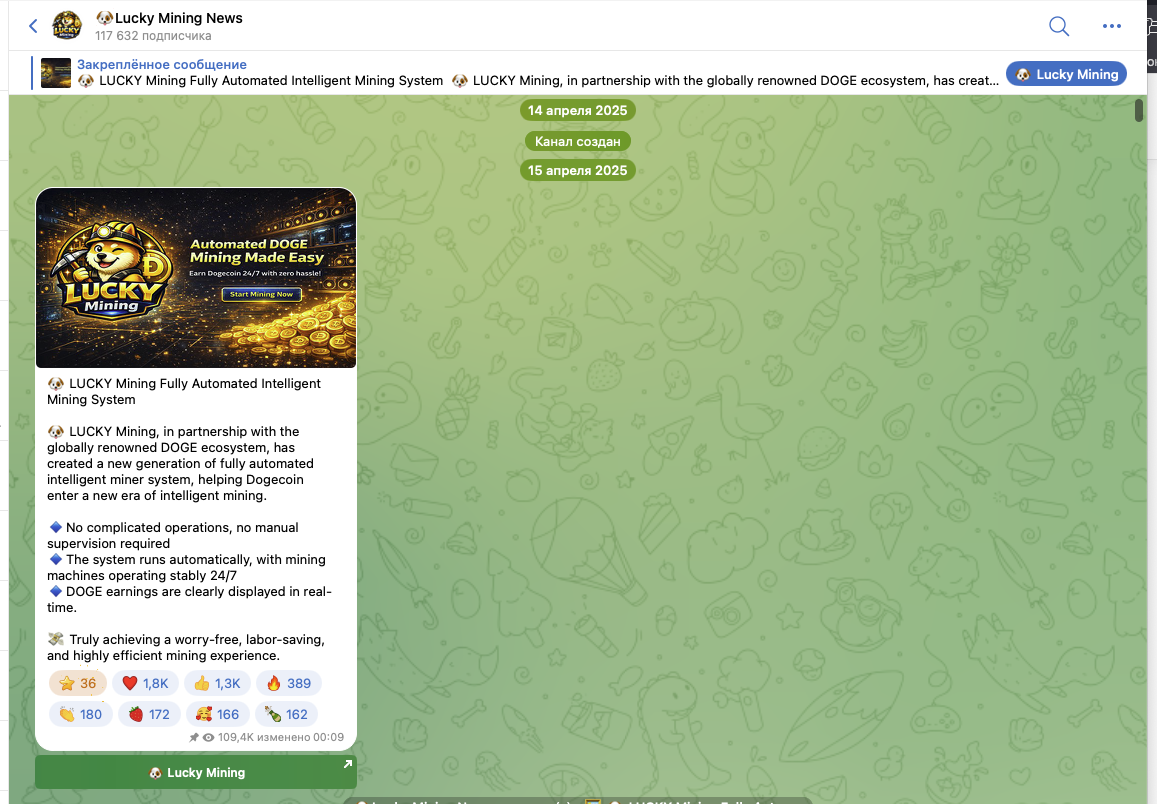Open the pinned message thumbnail

point(55,72)
